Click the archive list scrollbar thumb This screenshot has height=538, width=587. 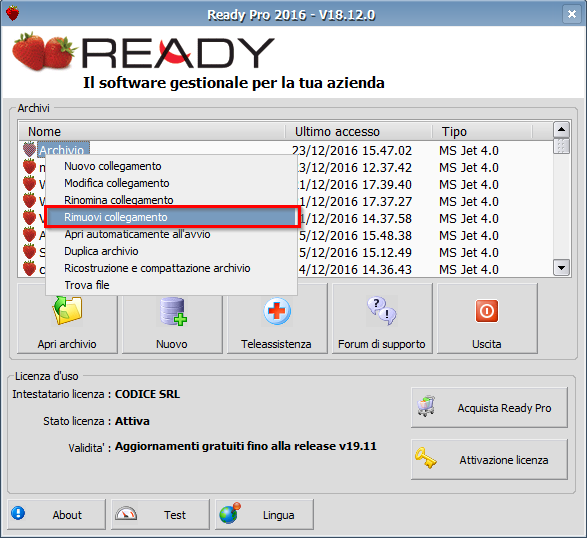pyautogui.click(x=561, y=146)
